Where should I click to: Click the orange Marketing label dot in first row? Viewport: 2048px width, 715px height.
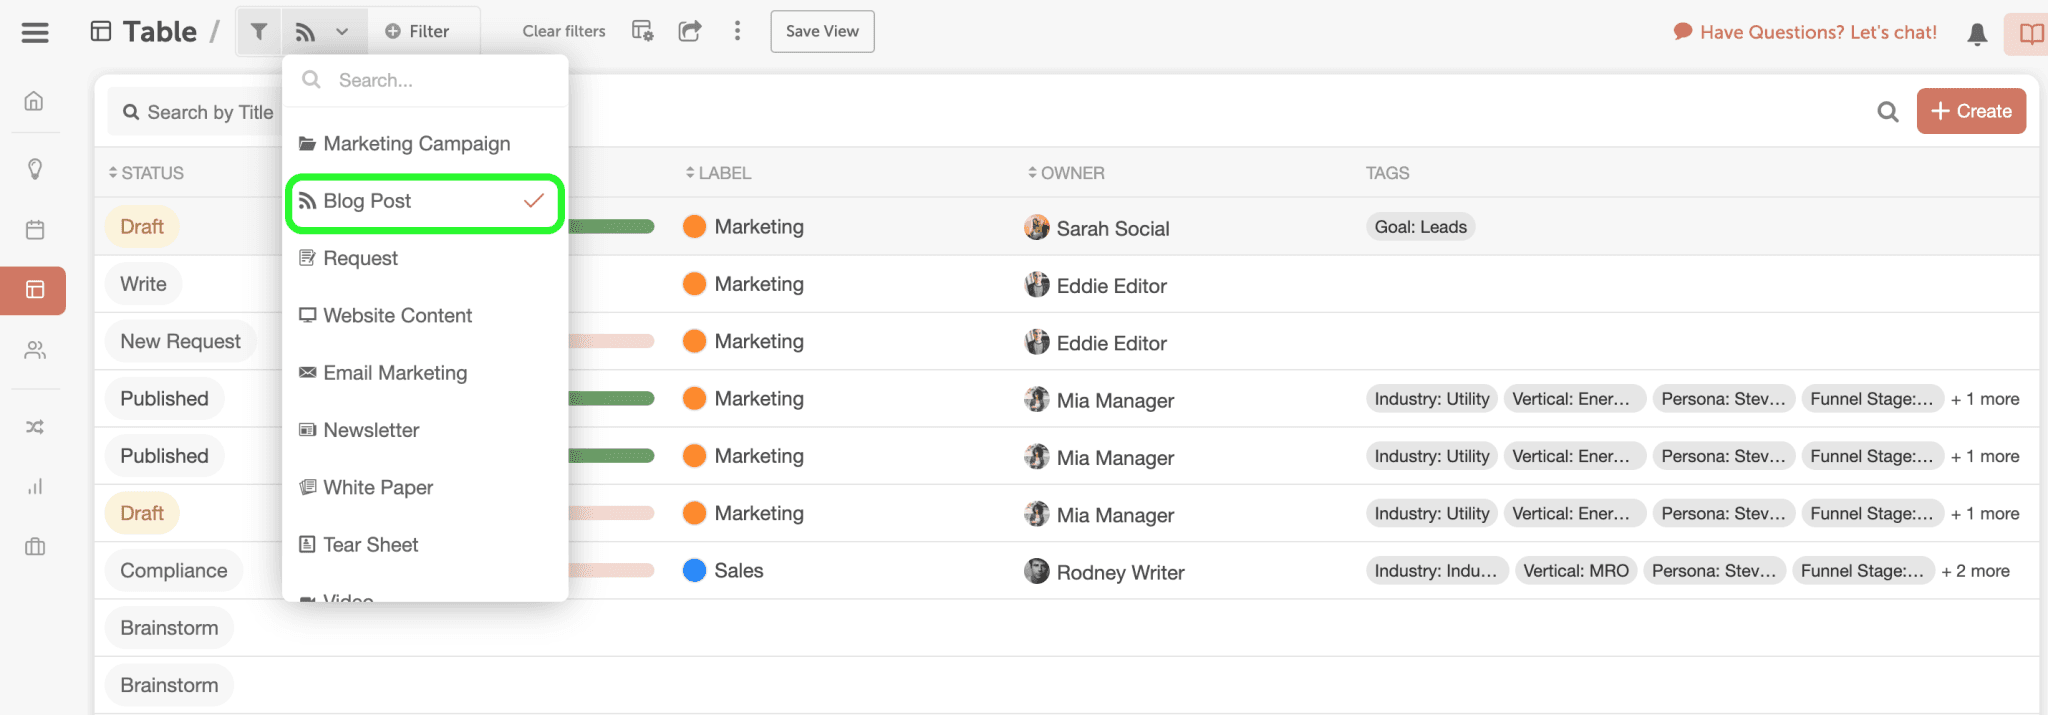click(x=694, y=227)
